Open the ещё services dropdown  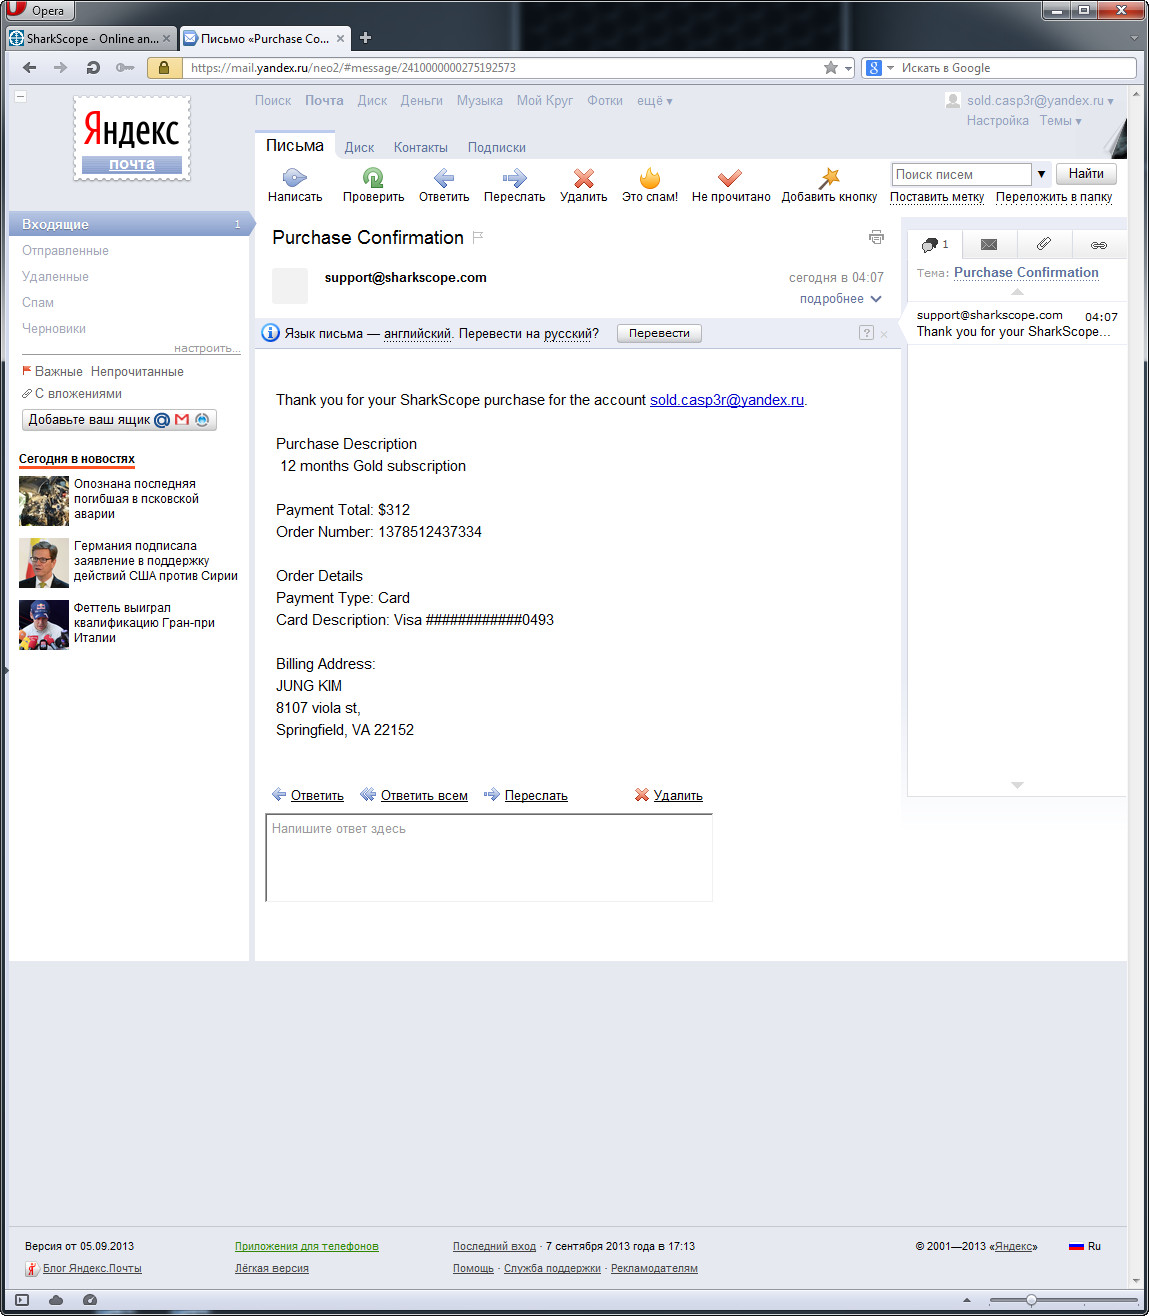click(x=655, y=101)
